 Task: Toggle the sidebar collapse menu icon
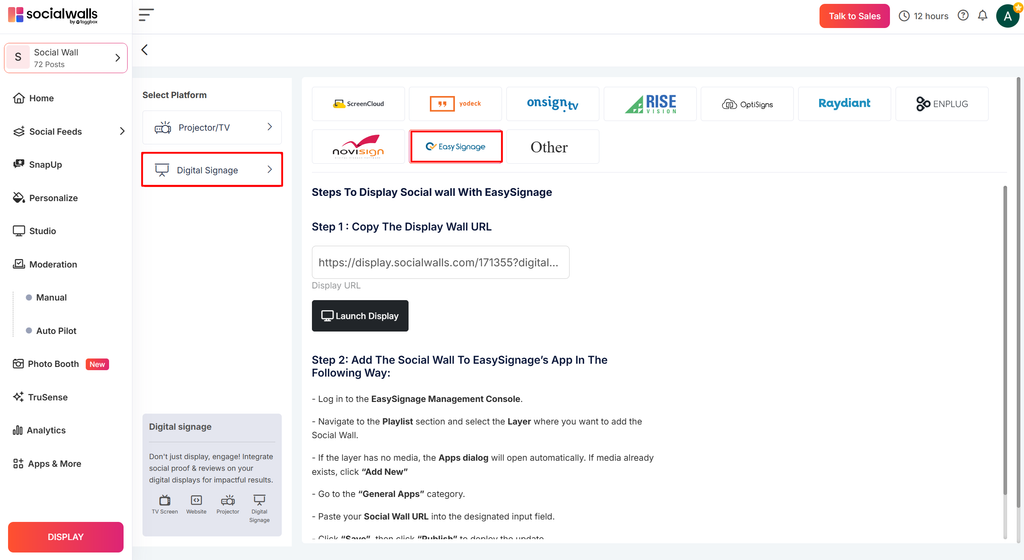tap(146, 15)
